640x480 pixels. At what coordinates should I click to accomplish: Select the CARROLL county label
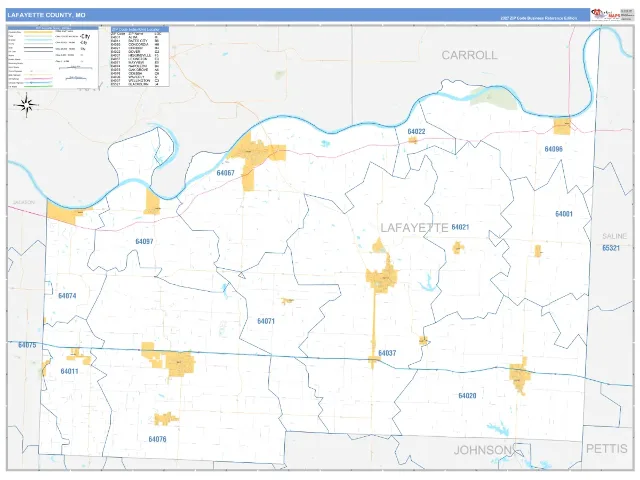[x=469, y=55]
